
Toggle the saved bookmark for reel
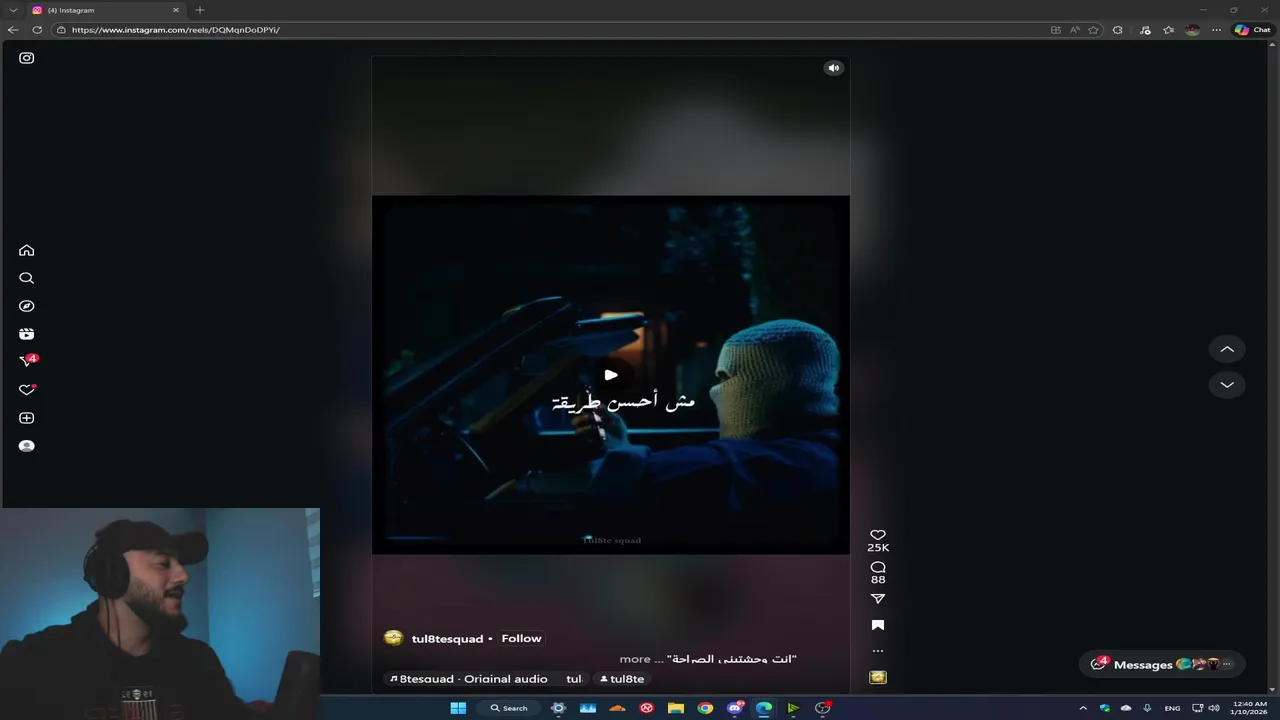click(x=878, y=625)
